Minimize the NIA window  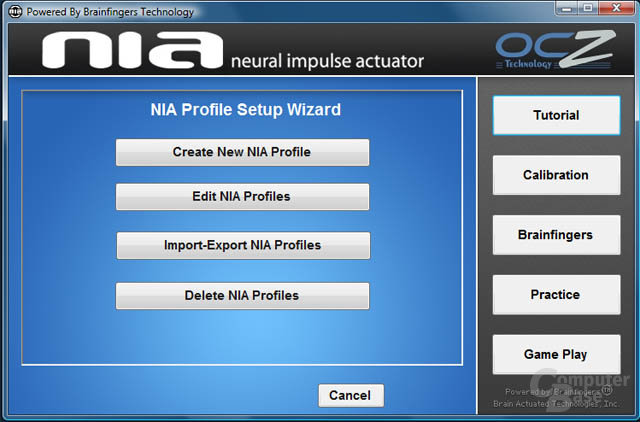pos(567,8)
